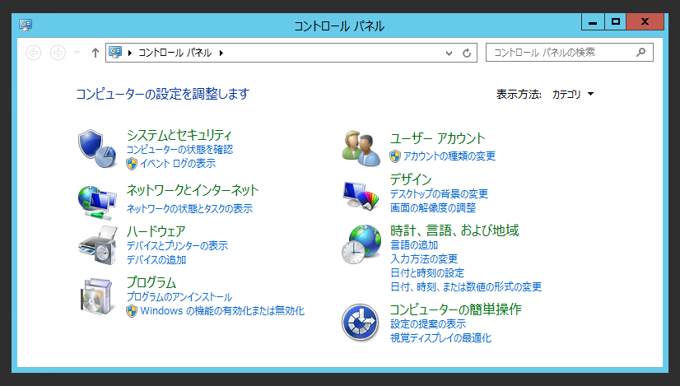This screenshot has height=386, width=680.
Task: Click 視覚ディスプレイの最適化 link
Action: click(441, 338)
